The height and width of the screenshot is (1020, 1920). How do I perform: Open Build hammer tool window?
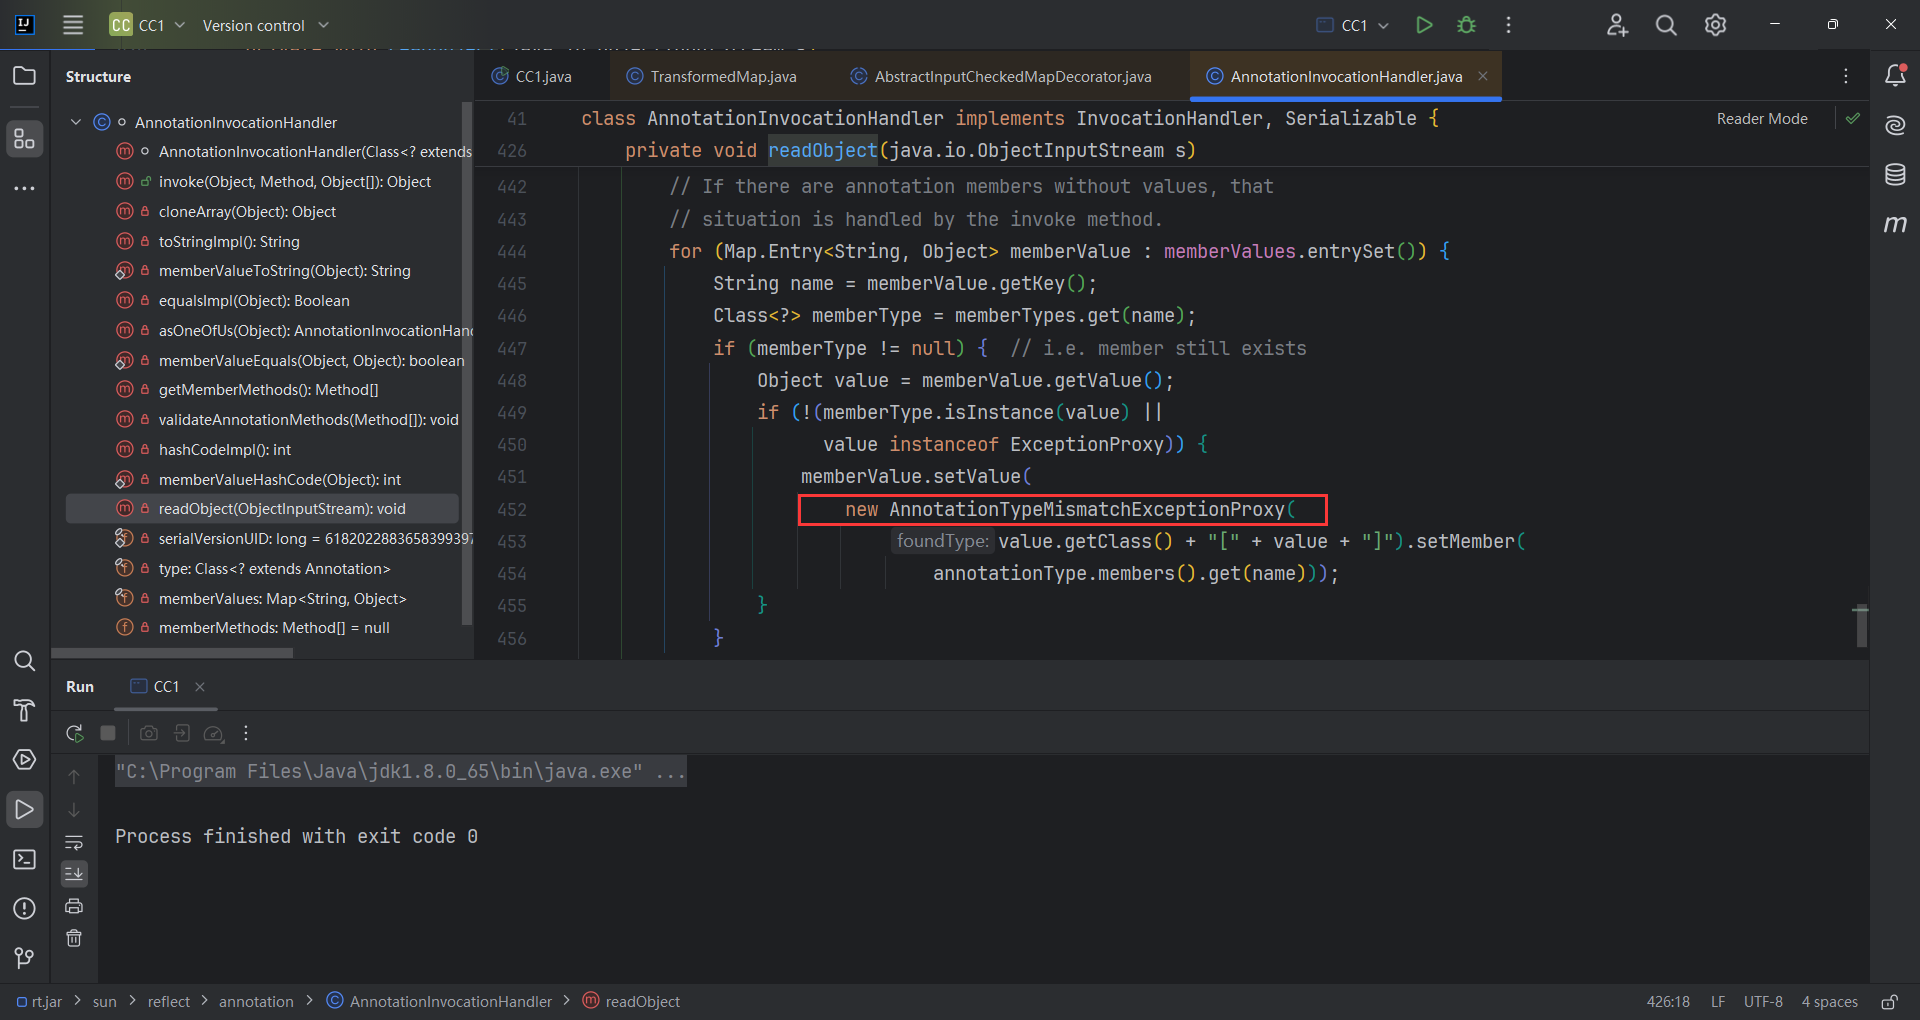pos(25,711)
